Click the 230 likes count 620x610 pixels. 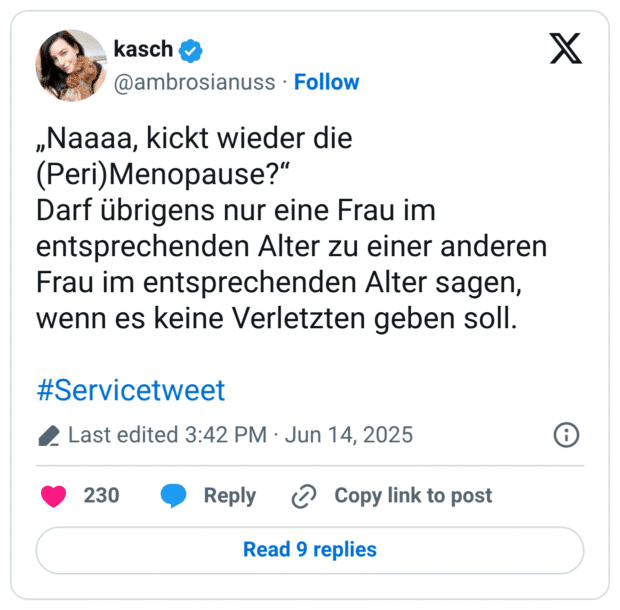[101, 495]
